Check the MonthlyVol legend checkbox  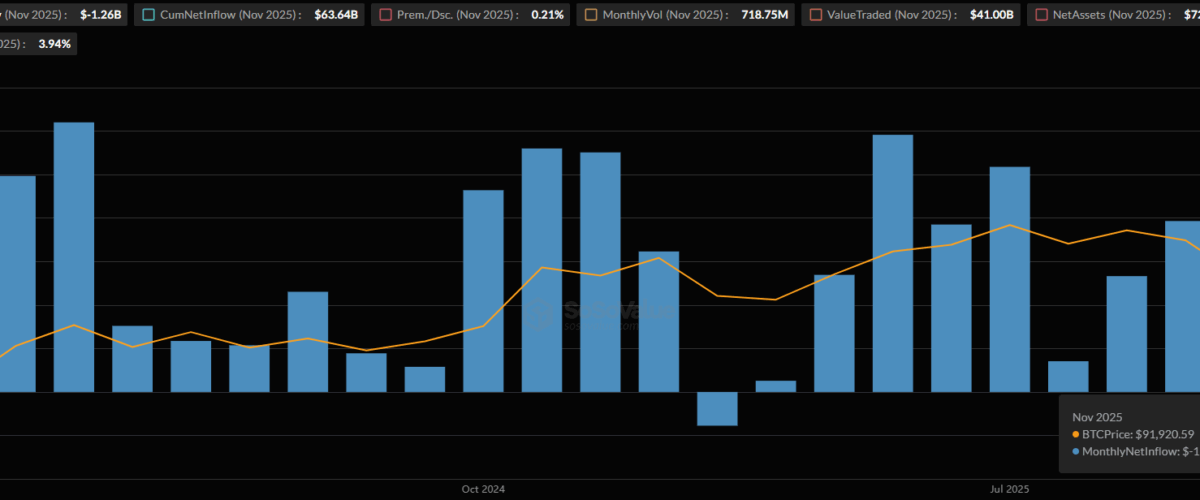coord(591,15)
